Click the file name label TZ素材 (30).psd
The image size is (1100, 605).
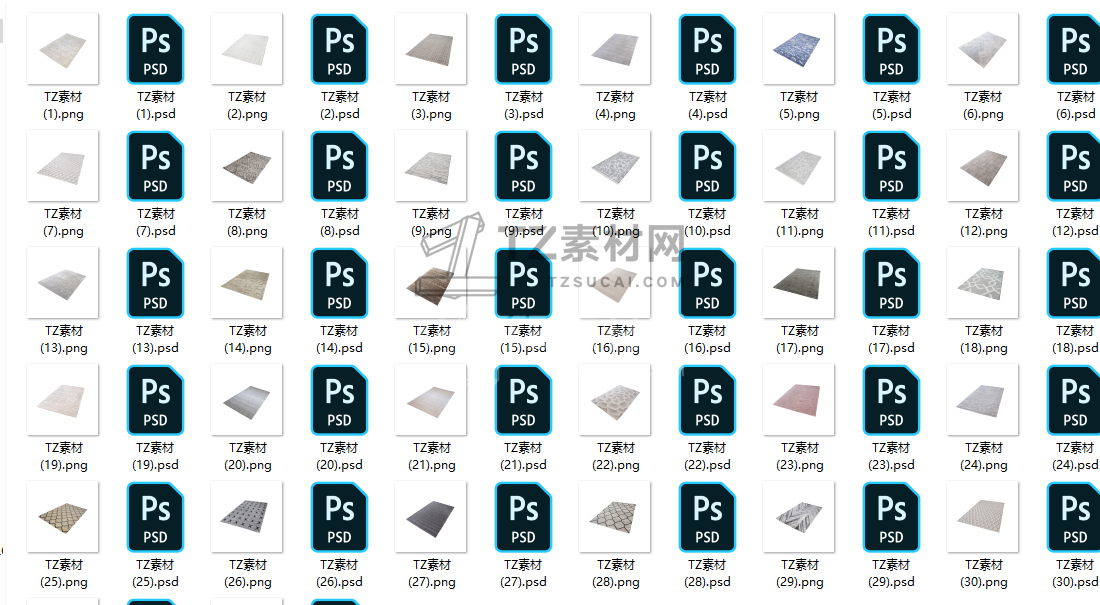click(x=1075, y=574)
